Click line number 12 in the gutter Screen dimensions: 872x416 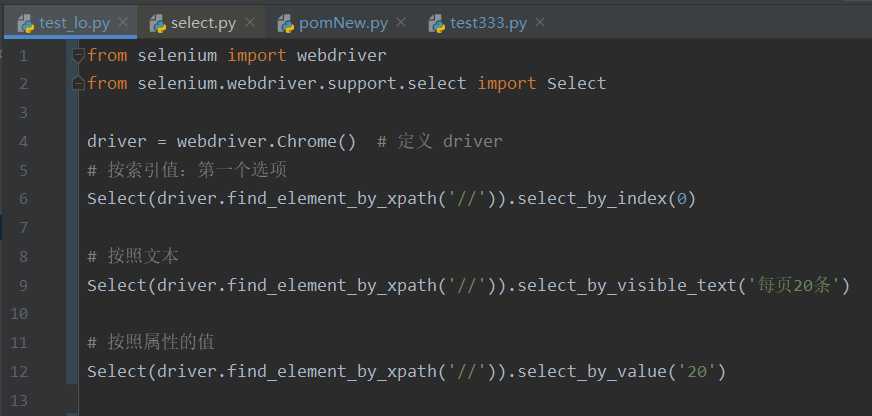pos(20,371)
